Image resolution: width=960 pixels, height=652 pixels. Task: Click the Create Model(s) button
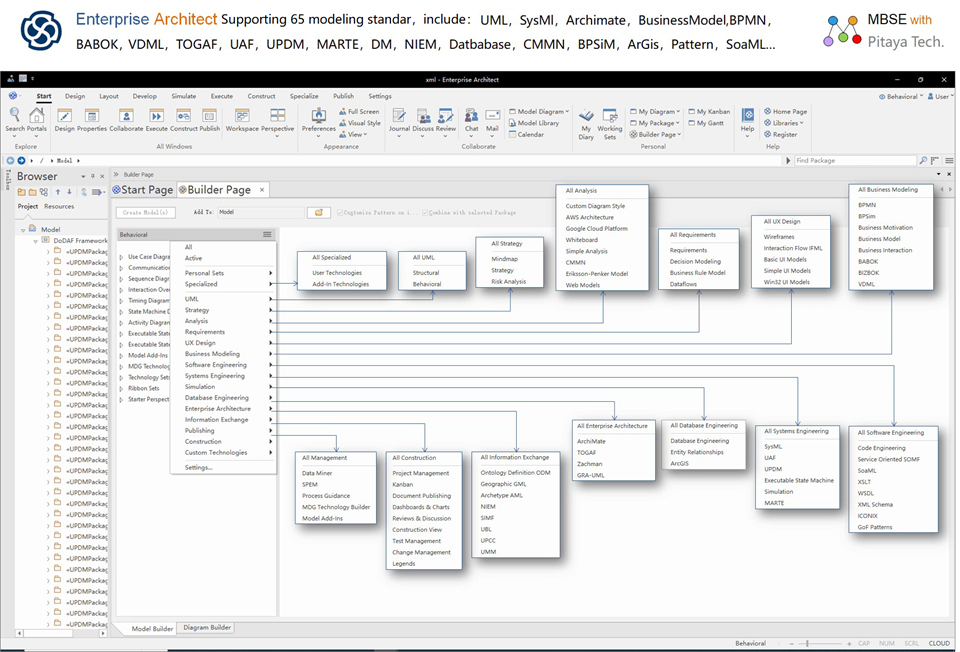coord(145,212)
